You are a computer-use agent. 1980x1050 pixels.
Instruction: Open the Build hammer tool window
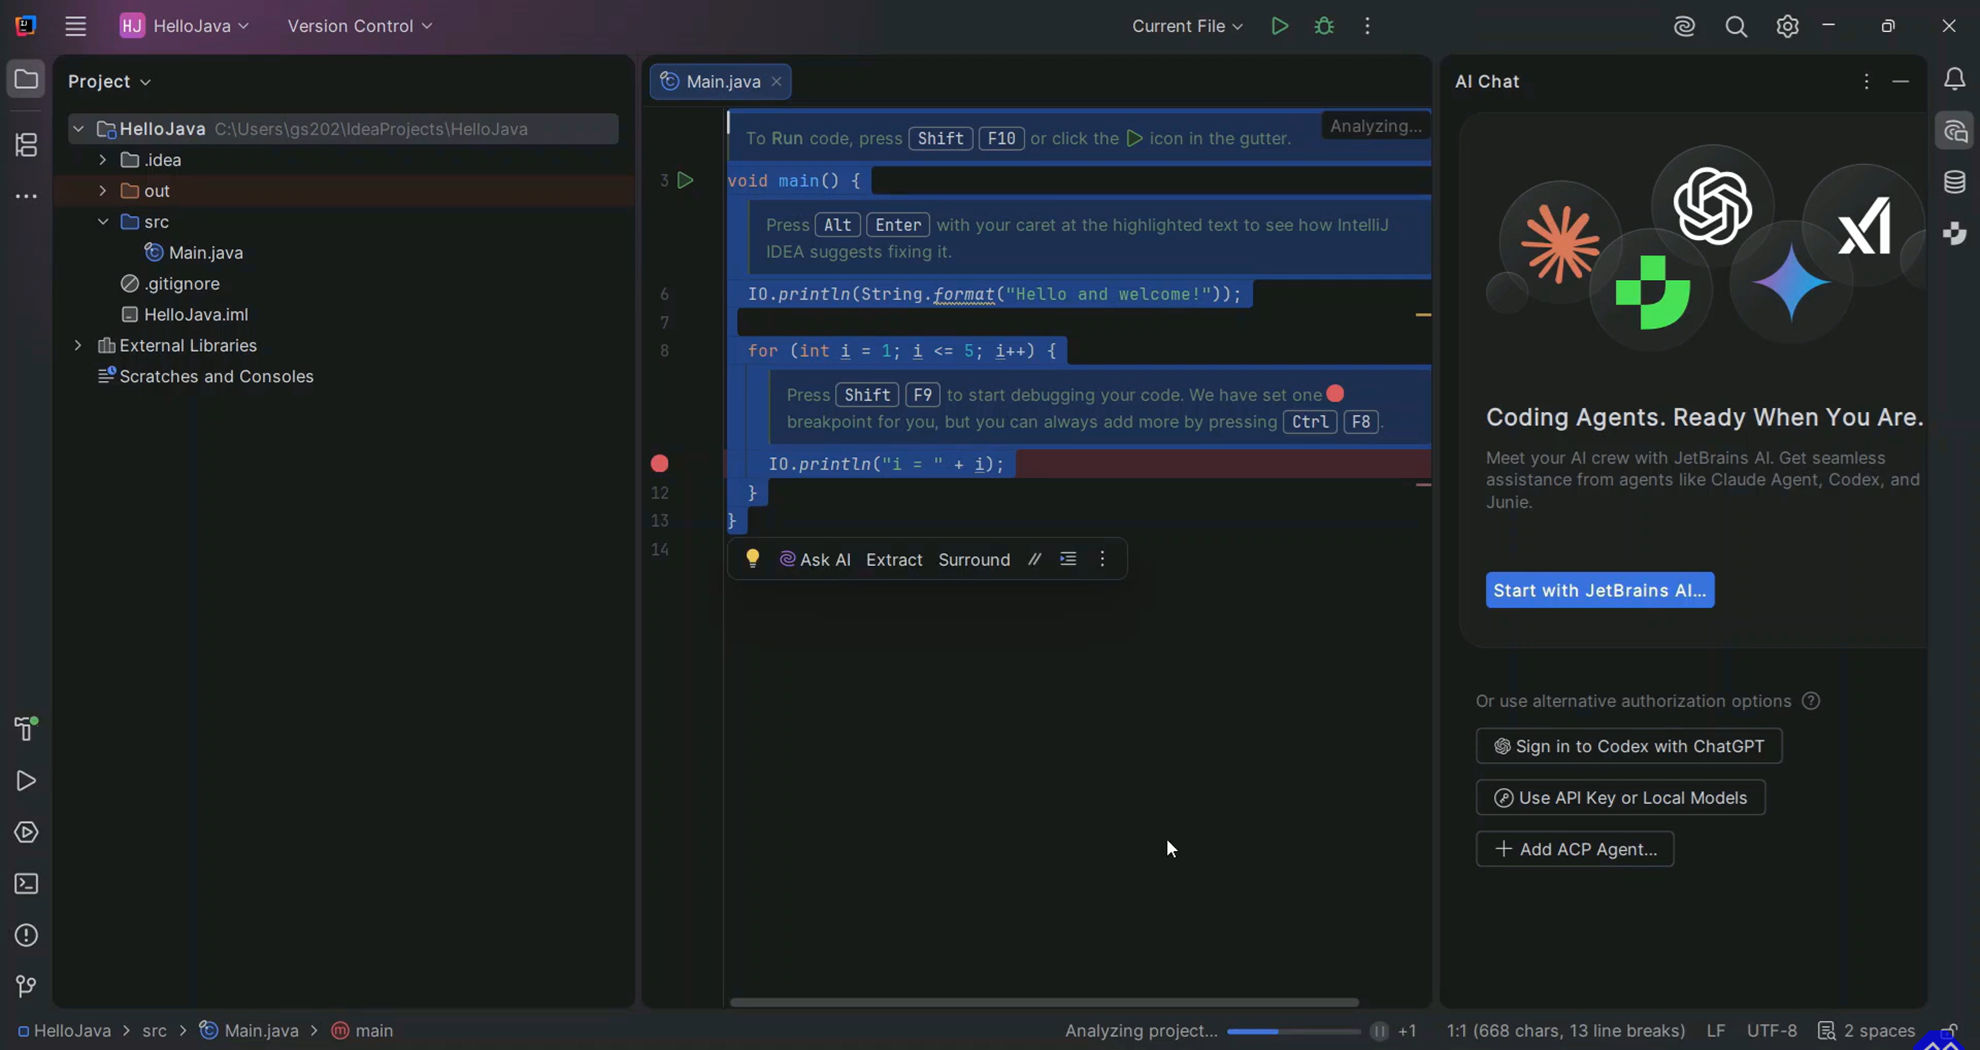pos(26,728)
